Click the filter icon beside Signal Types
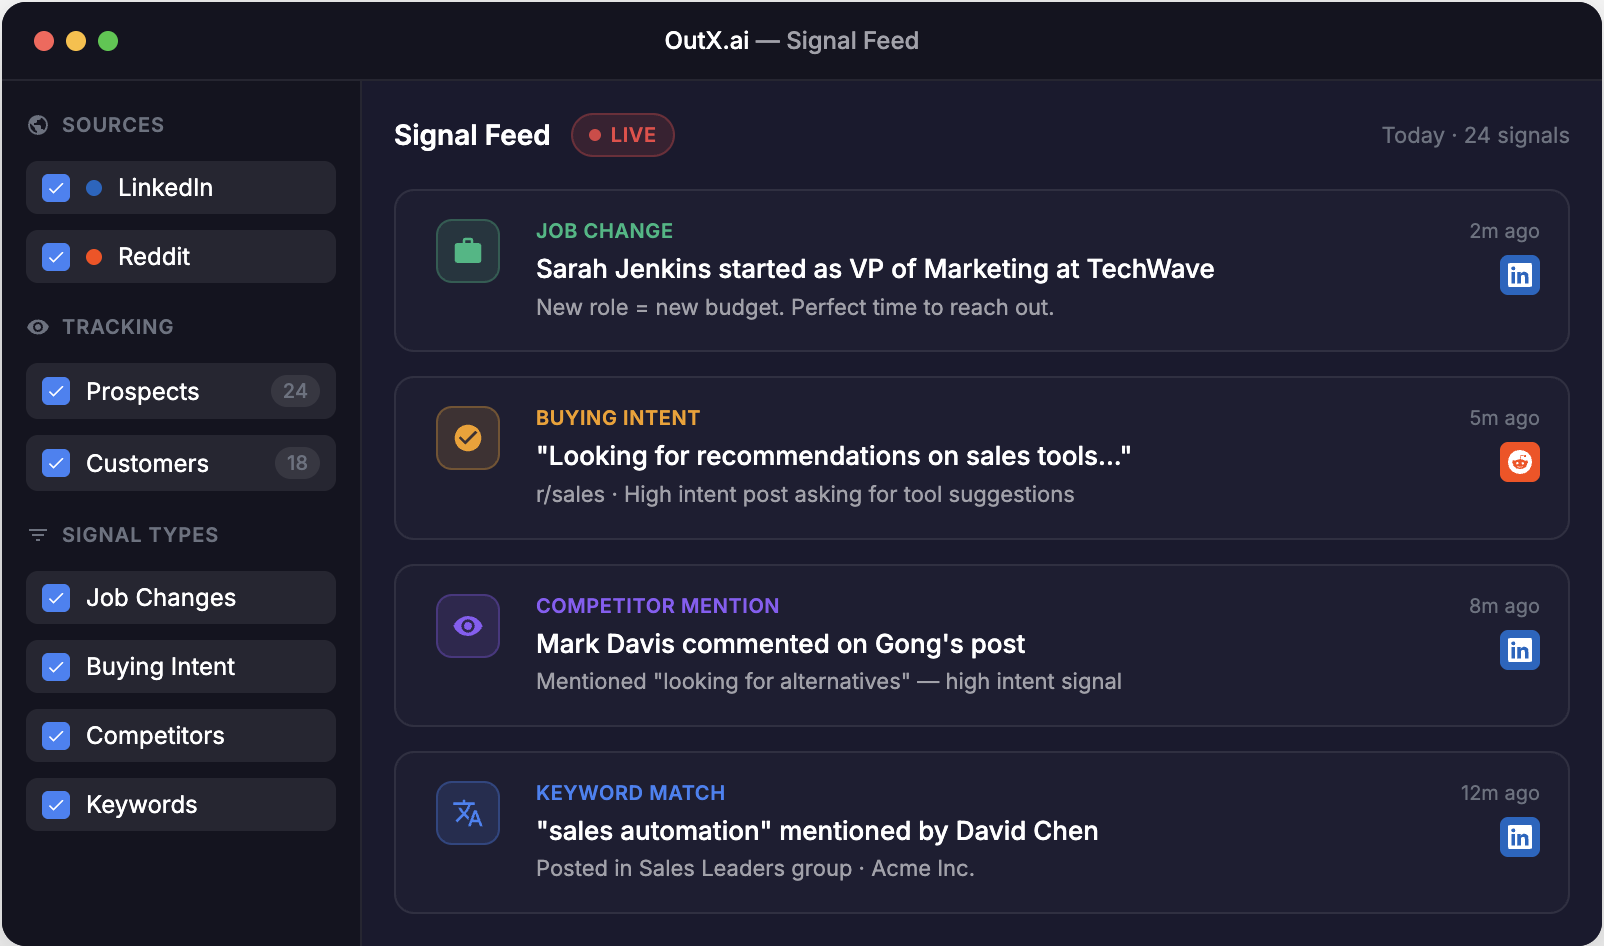 38,535
